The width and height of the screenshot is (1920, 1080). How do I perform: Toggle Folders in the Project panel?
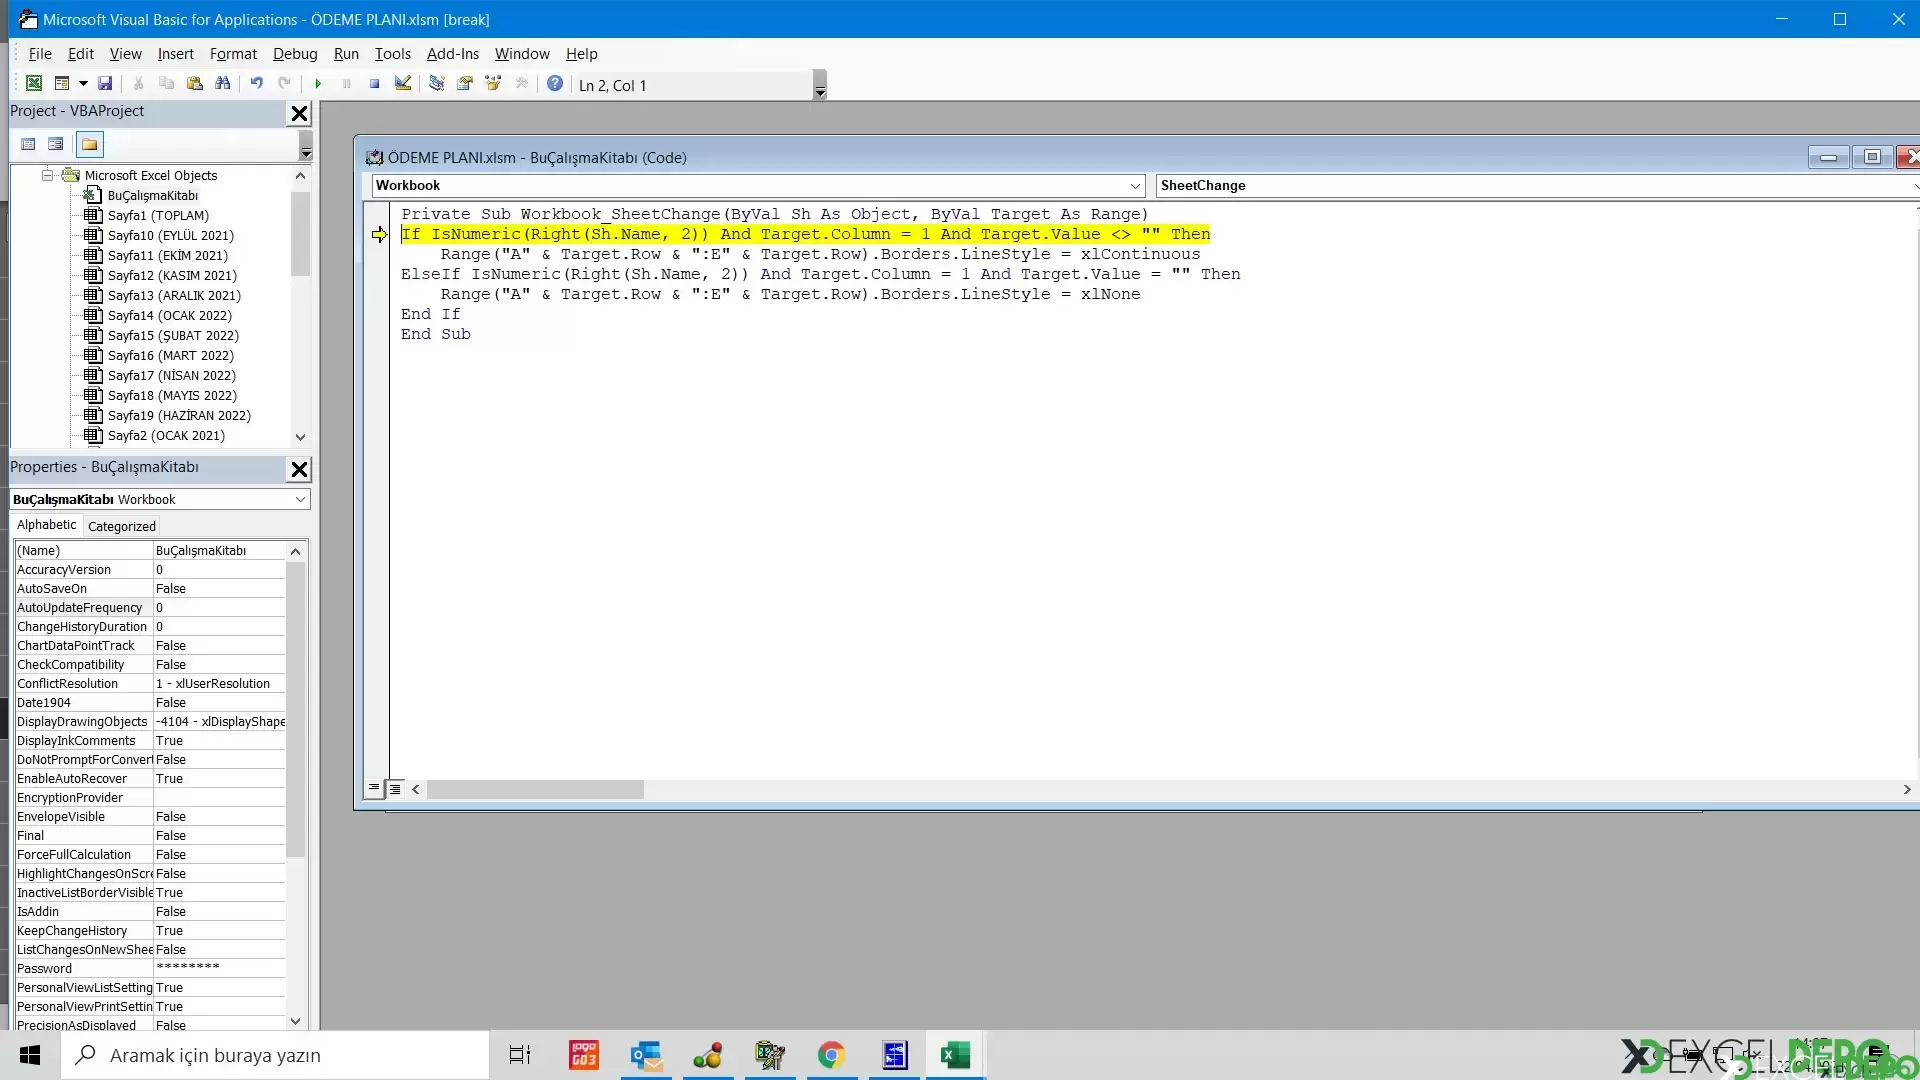pyautogui.click(x=90, y=144)
